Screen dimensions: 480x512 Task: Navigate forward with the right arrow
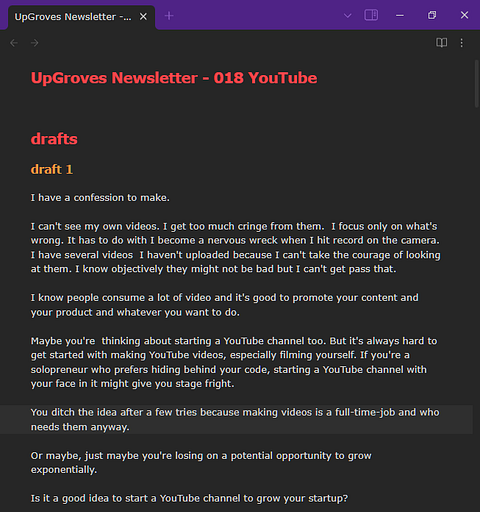[35, 43]
